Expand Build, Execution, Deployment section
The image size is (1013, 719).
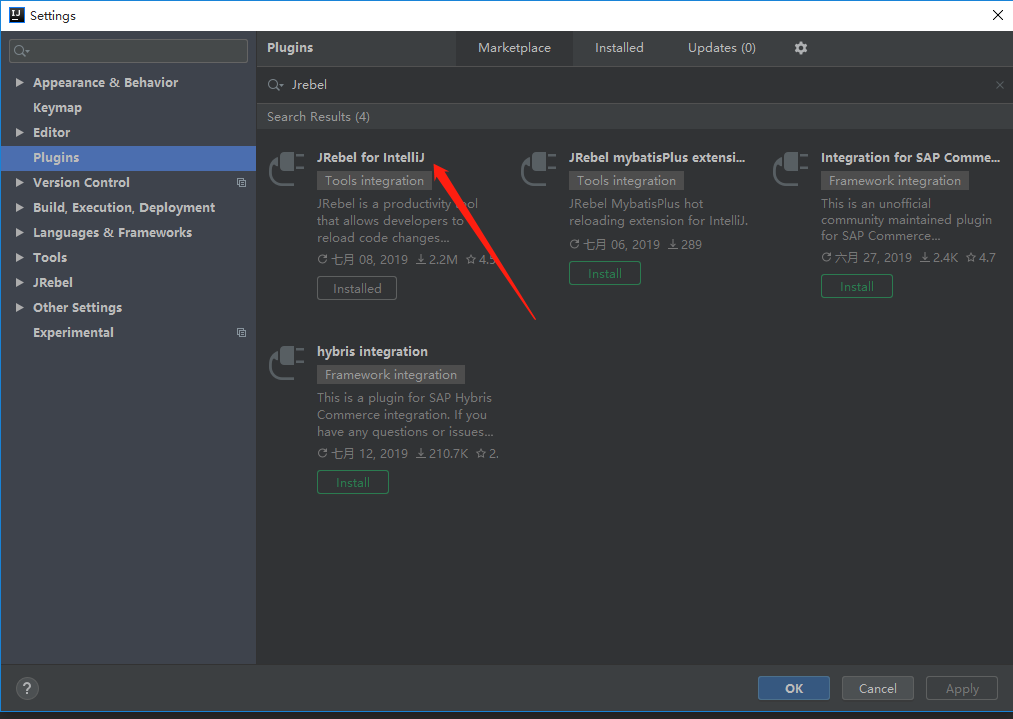click(x=19, y=207)
